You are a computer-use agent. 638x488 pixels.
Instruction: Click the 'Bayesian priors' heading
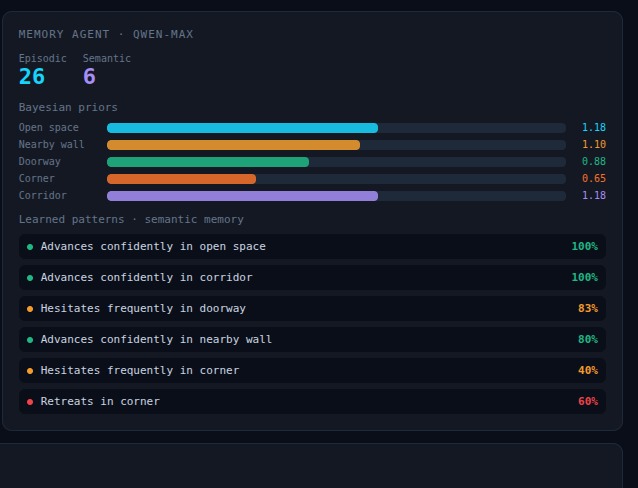pyautogui.click(x=68, y=107)
